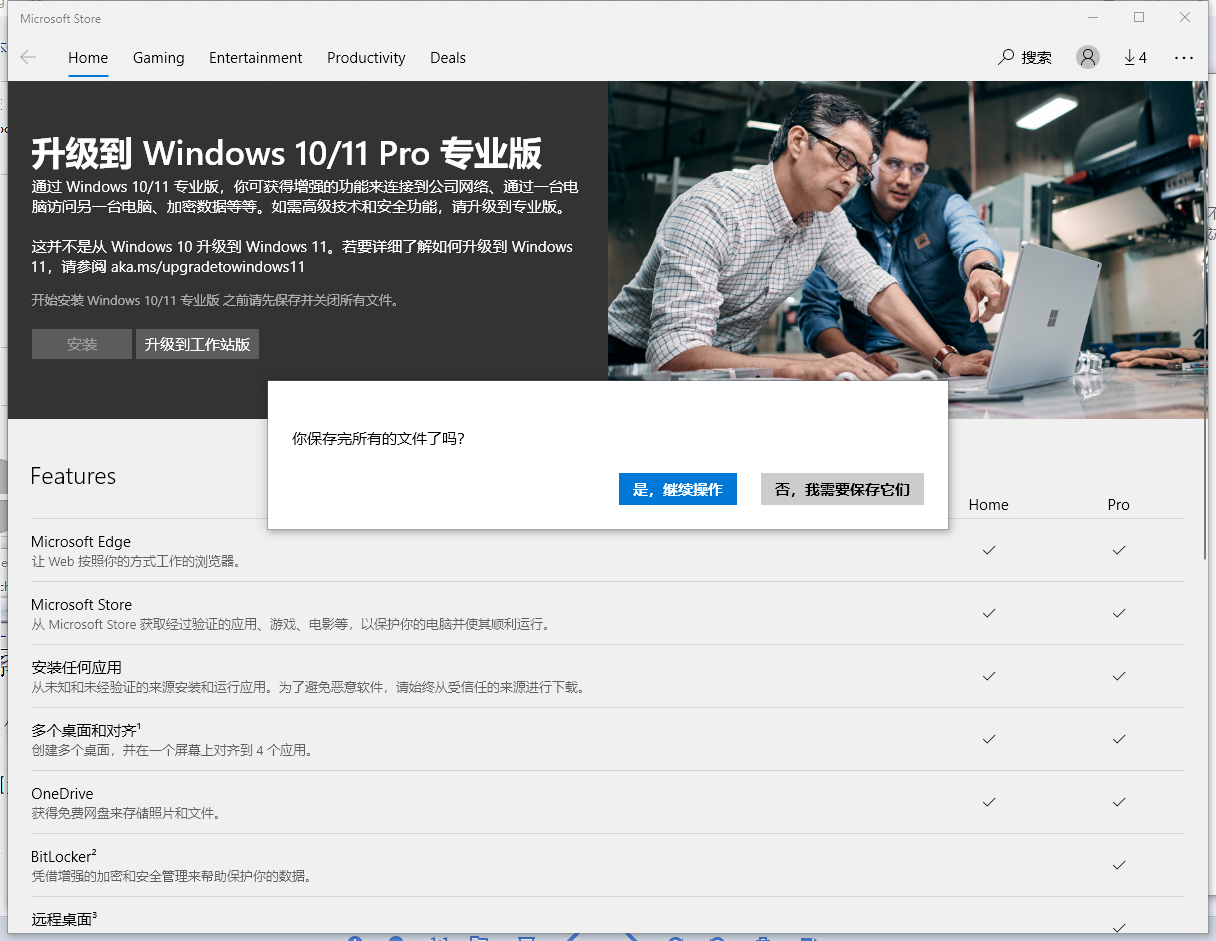Select the Deals tab
1216x941 pixels.
448,58
